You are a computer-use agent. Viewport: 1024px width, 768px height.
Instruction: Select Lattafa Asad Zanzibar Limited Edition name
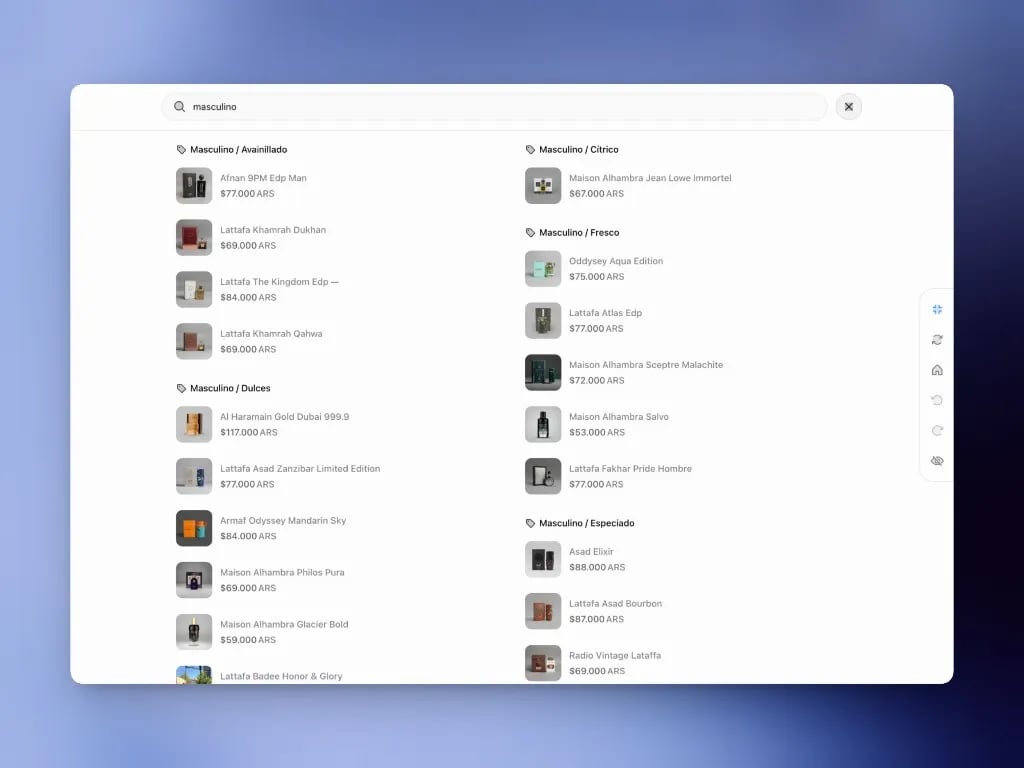coord(300,468)
